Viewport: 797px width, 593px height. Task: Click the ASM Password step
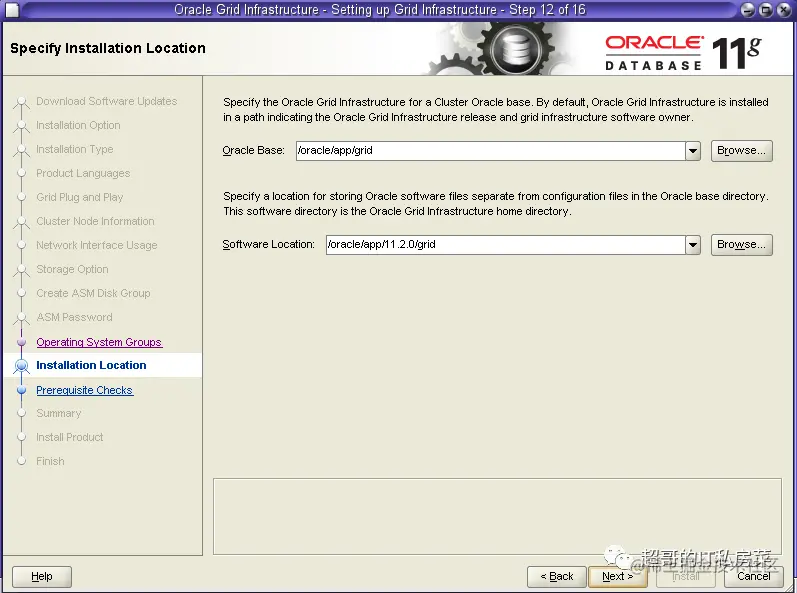(x=74, y=317)
